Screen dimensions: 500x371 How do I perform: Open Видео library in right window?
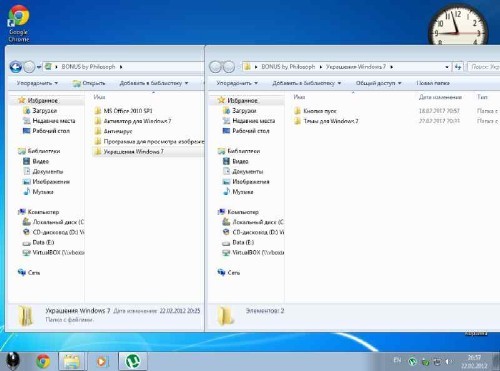point(235,161)
